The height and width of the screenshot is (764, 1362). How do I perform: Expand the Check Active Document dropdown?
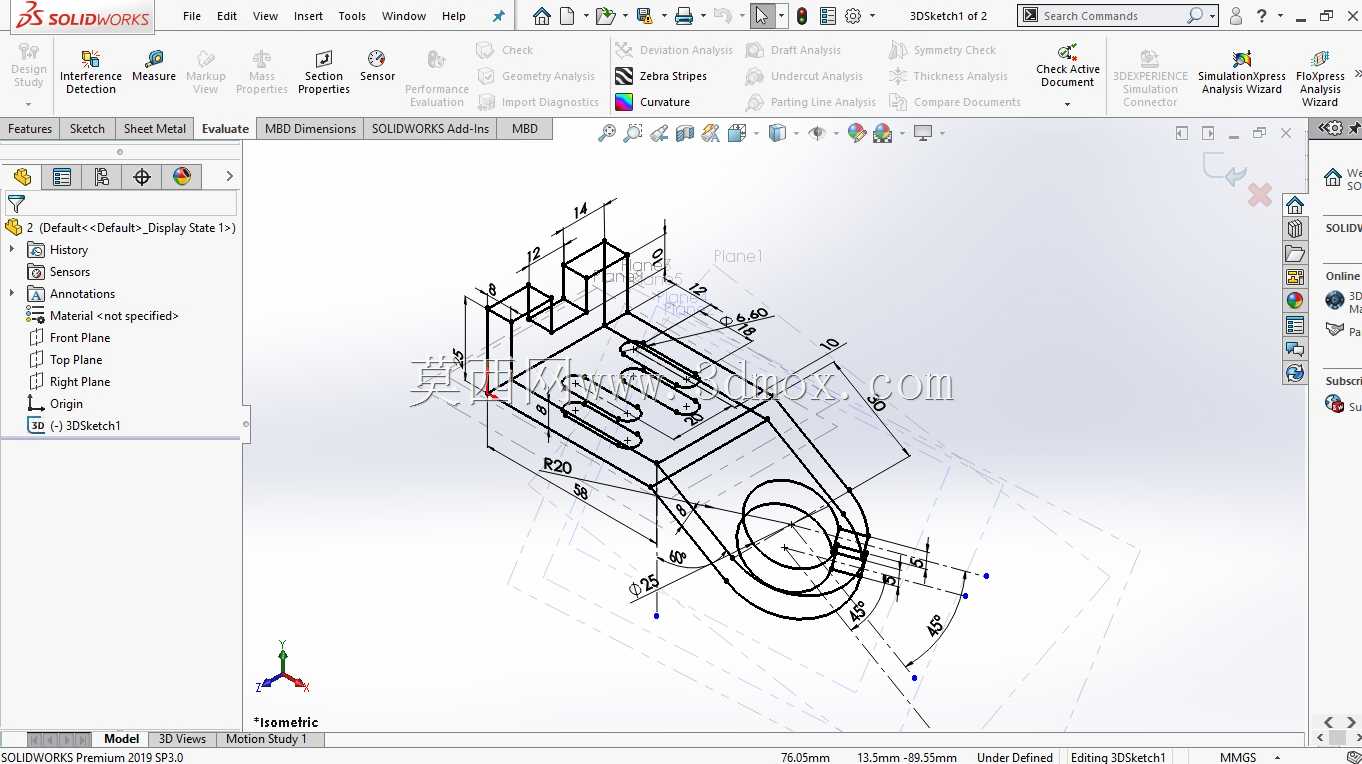pos(1067,103)
